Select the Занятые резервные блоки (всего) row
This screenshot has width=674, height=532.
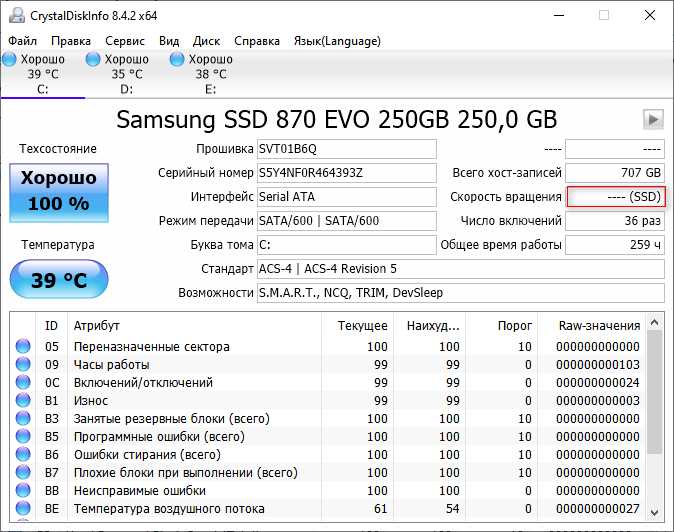tap(328, 419)
